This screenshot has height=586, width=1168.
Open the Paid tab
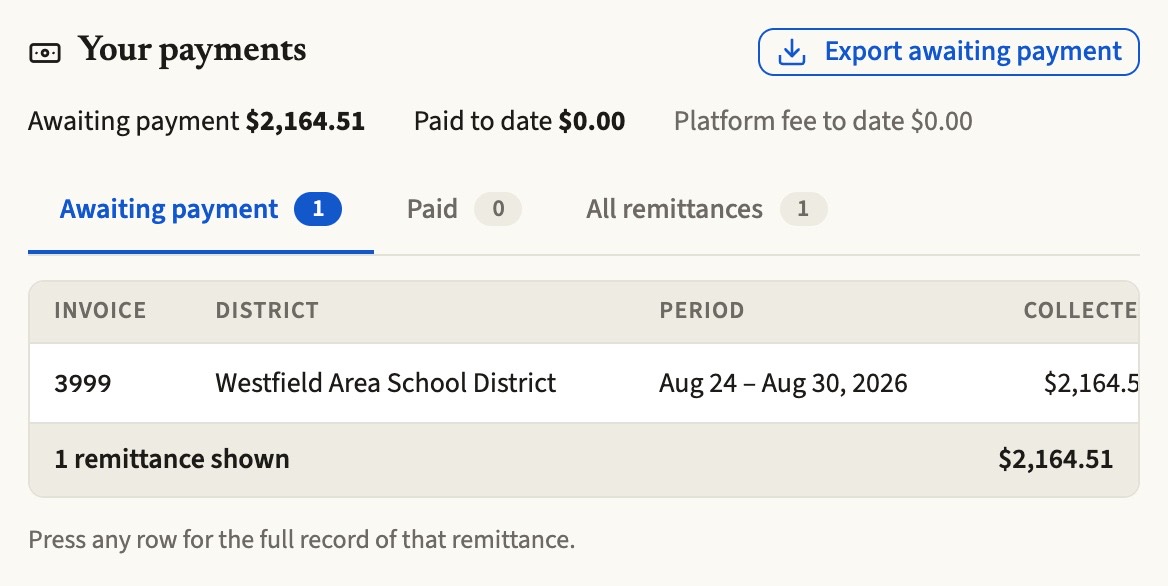tap(464, 209)
